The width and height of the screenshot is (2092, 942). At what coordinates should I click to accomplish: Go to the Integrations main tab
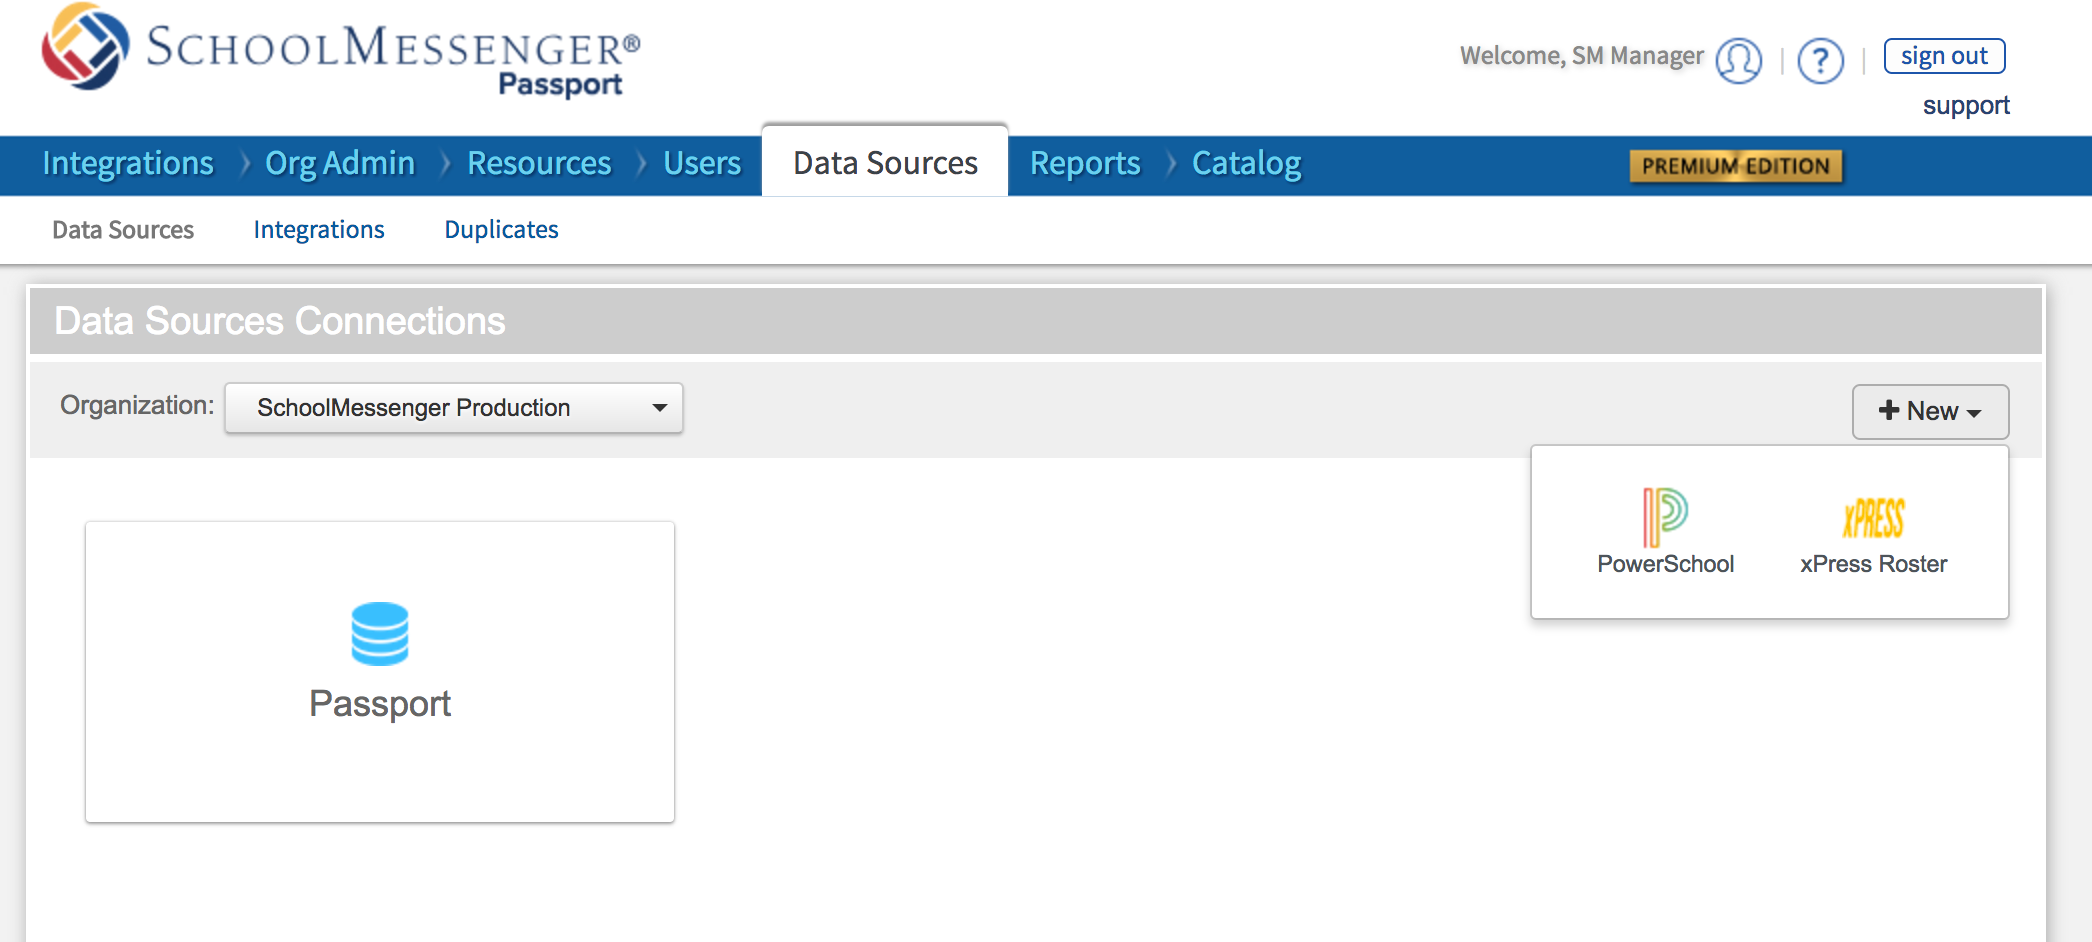[128, 163]
